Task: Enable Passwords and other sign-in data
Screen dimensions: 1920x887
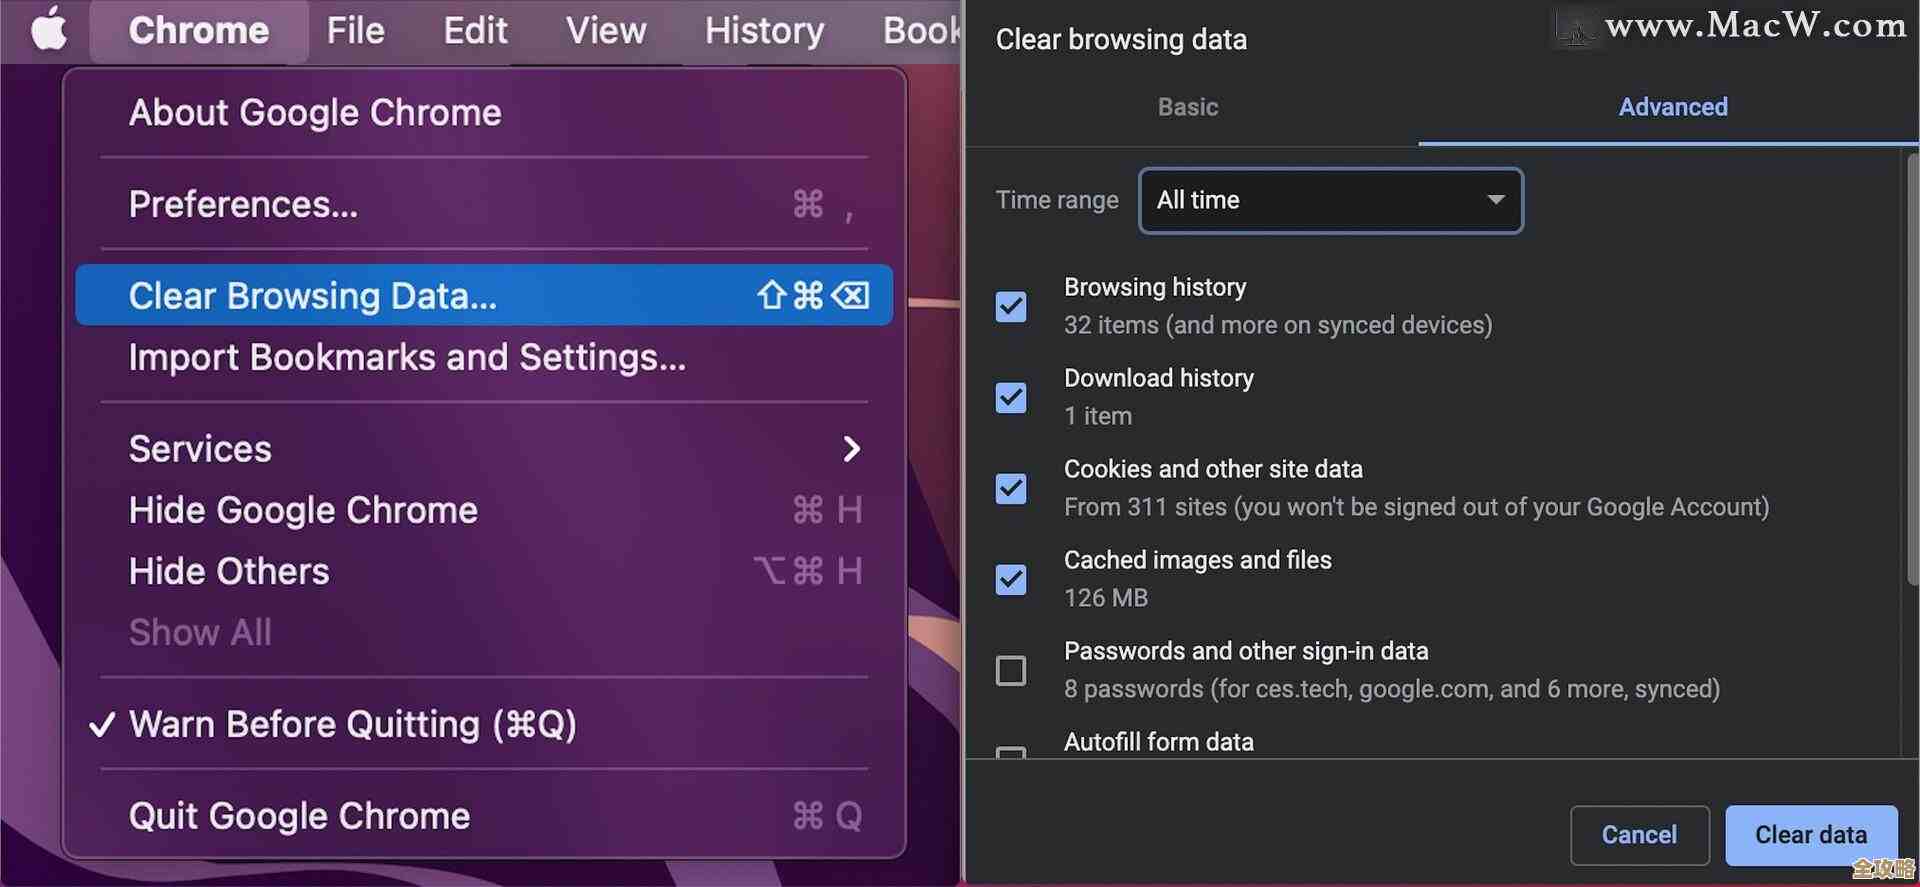Action: pos(1011,671)
